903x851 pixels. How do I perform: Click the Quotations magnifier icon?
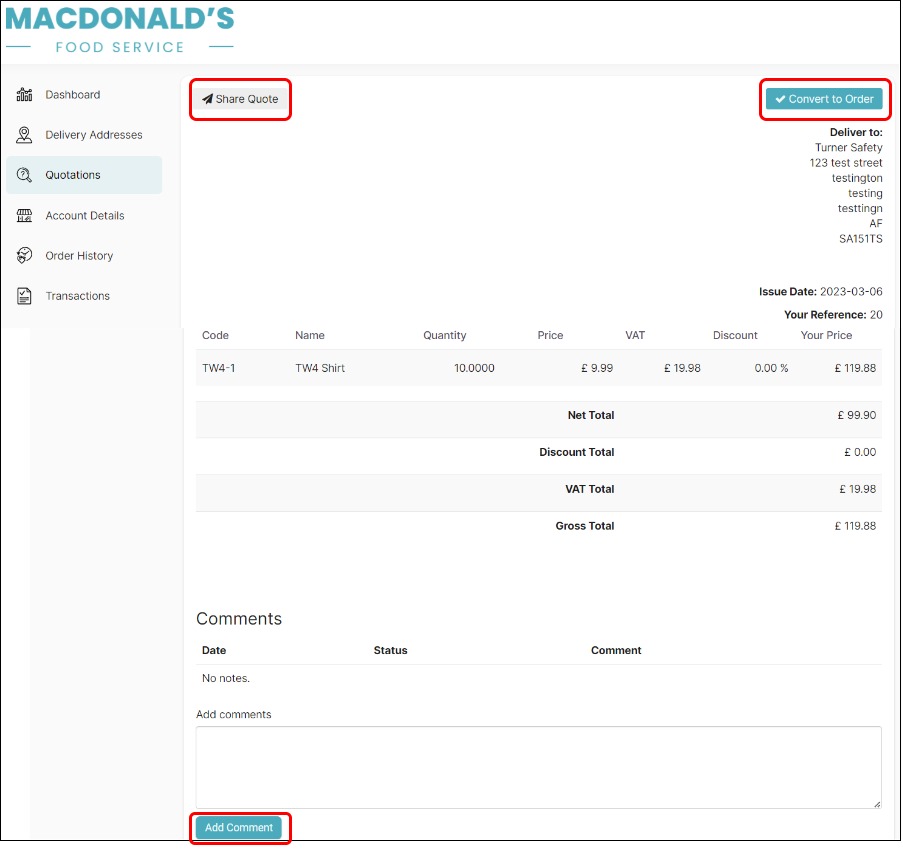click(24, 175)
